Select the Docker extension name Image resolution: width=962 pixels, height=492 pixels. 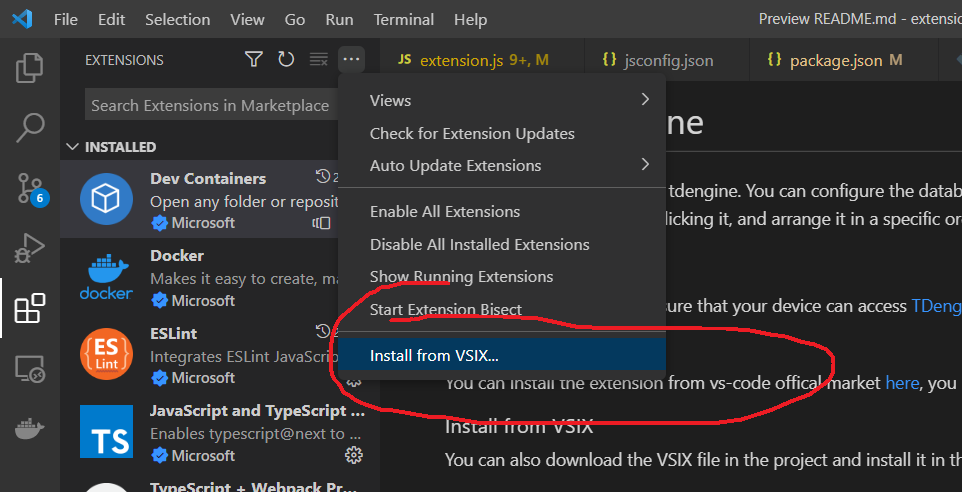[177, 256]
